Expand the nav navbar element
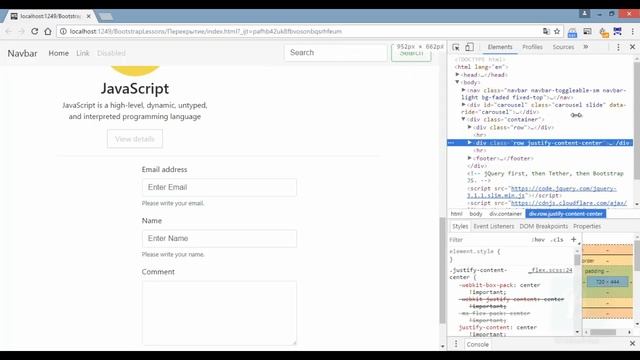Screen dimensions: 640x360 (464, 90)
